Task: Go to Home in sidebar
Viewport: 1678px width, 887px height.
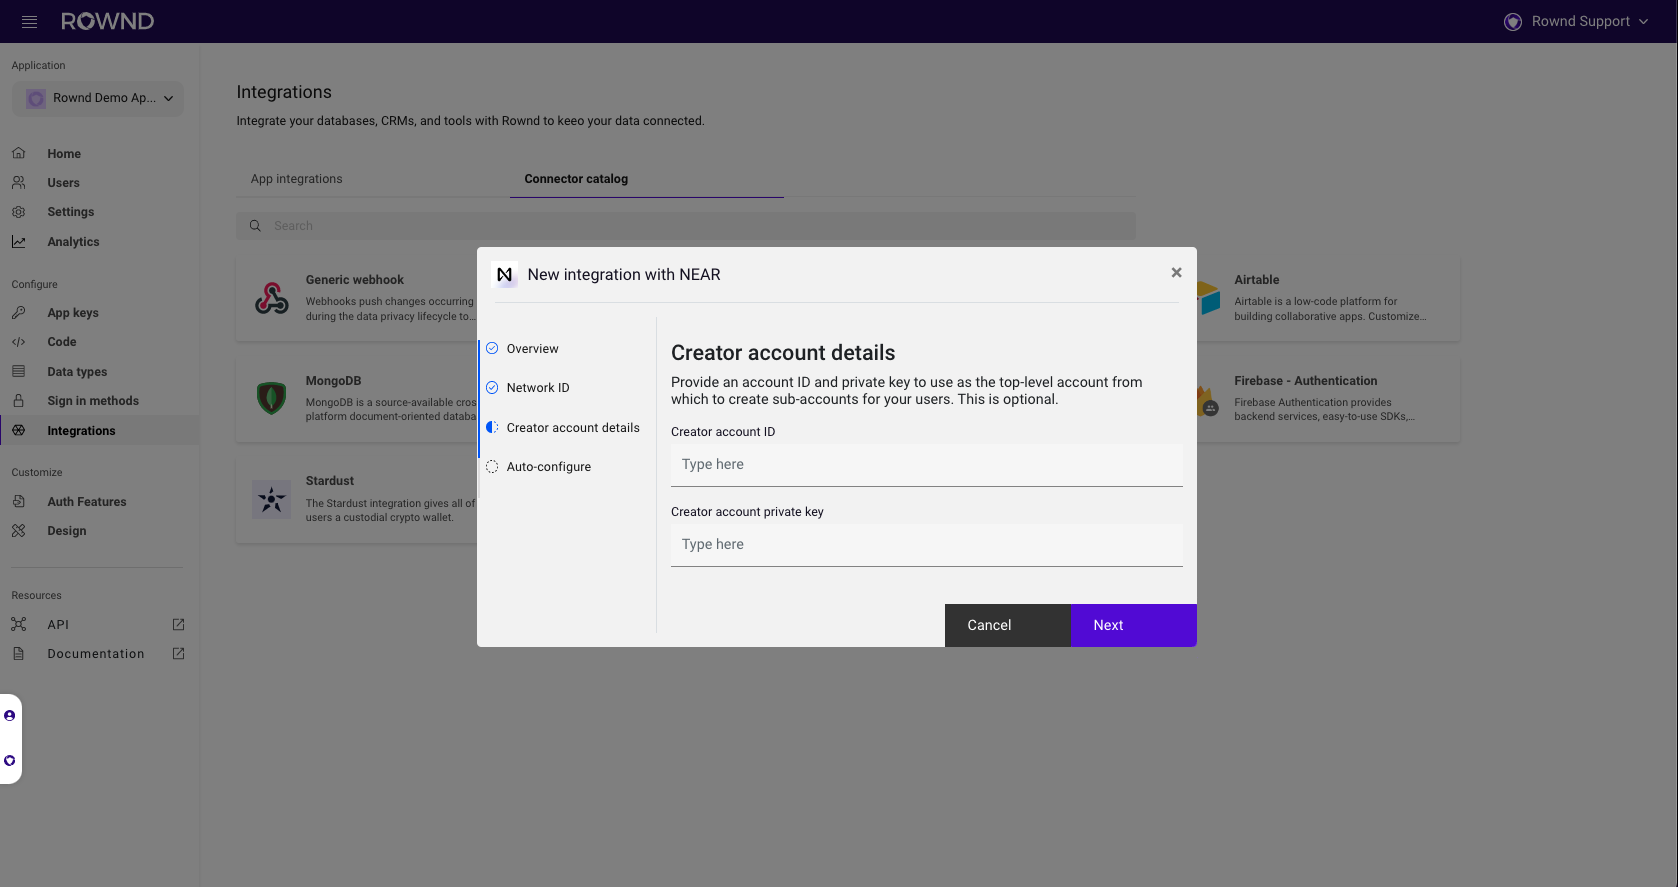Action: (x=64, y=154)
